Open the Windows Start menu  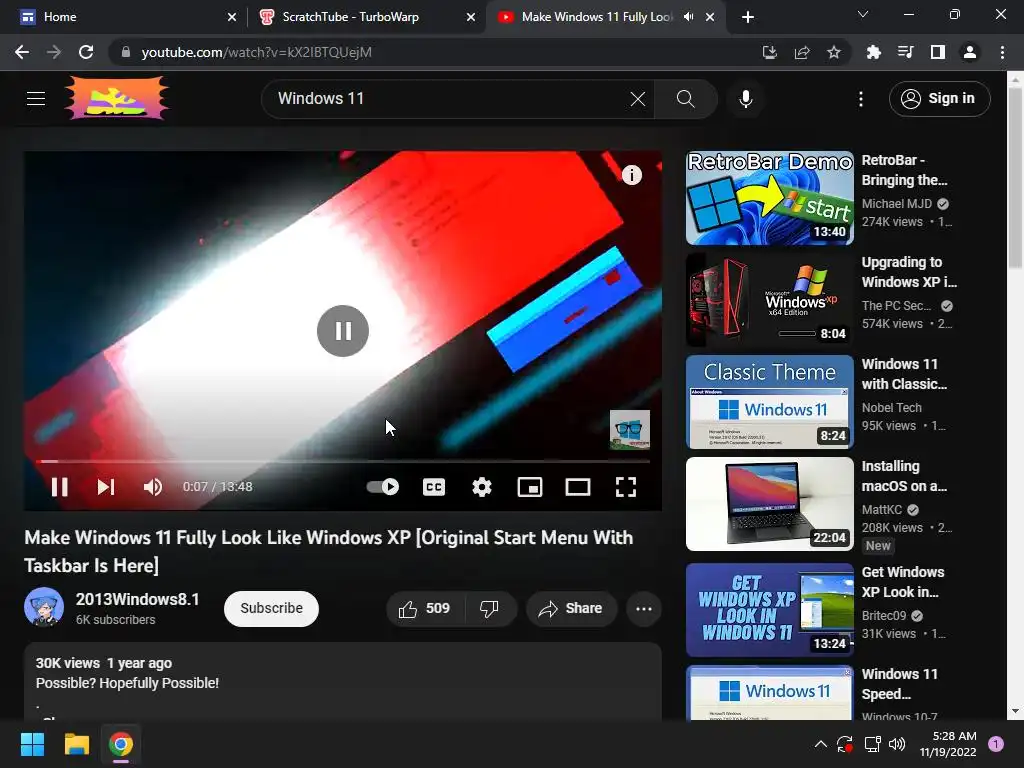tap(32, 744)
